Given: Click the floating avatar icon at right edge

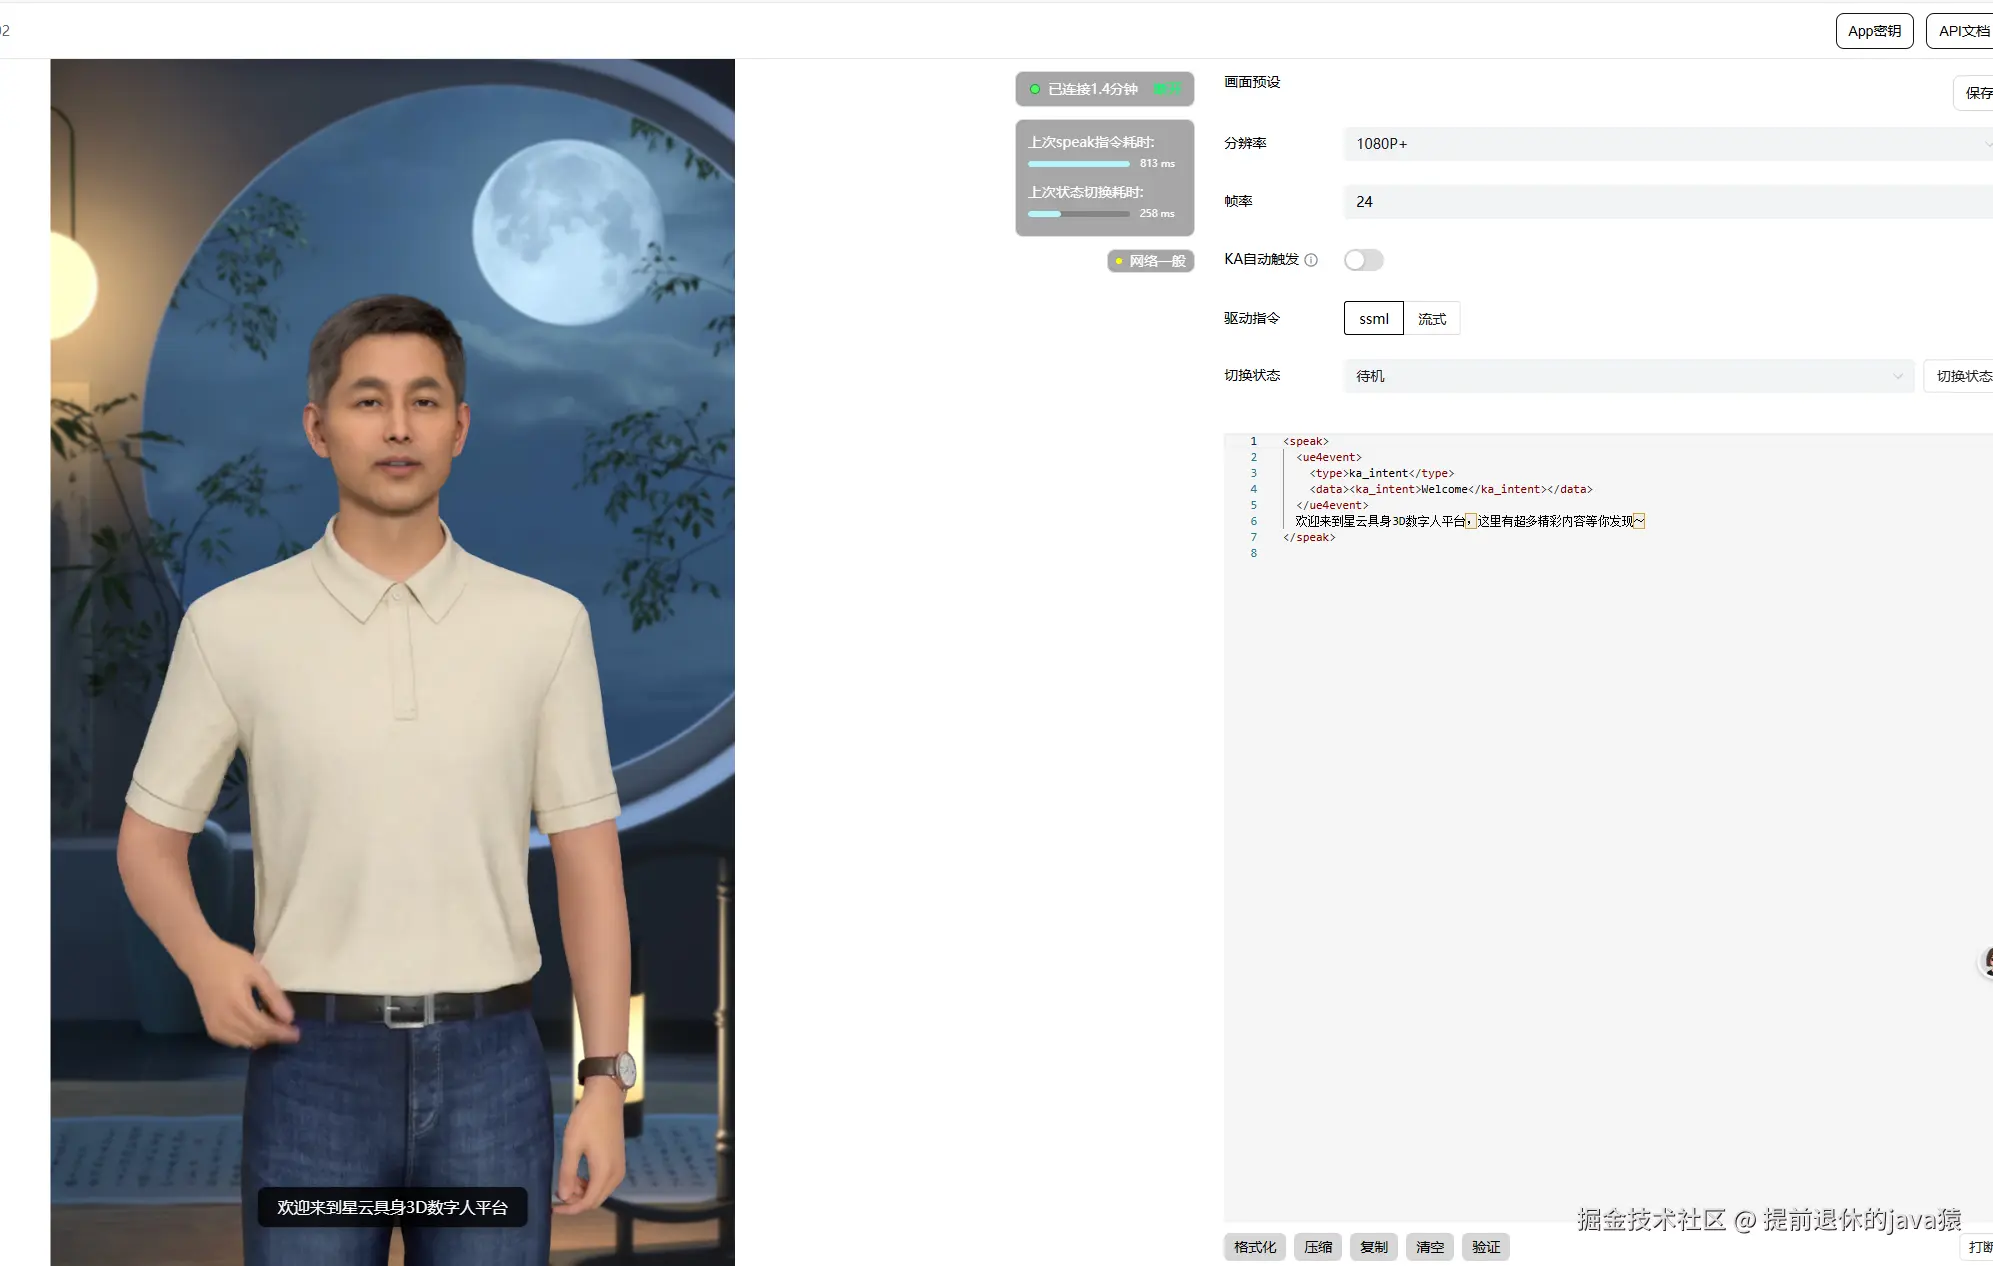Looking at the screenshot, I should coord(1986,961).
